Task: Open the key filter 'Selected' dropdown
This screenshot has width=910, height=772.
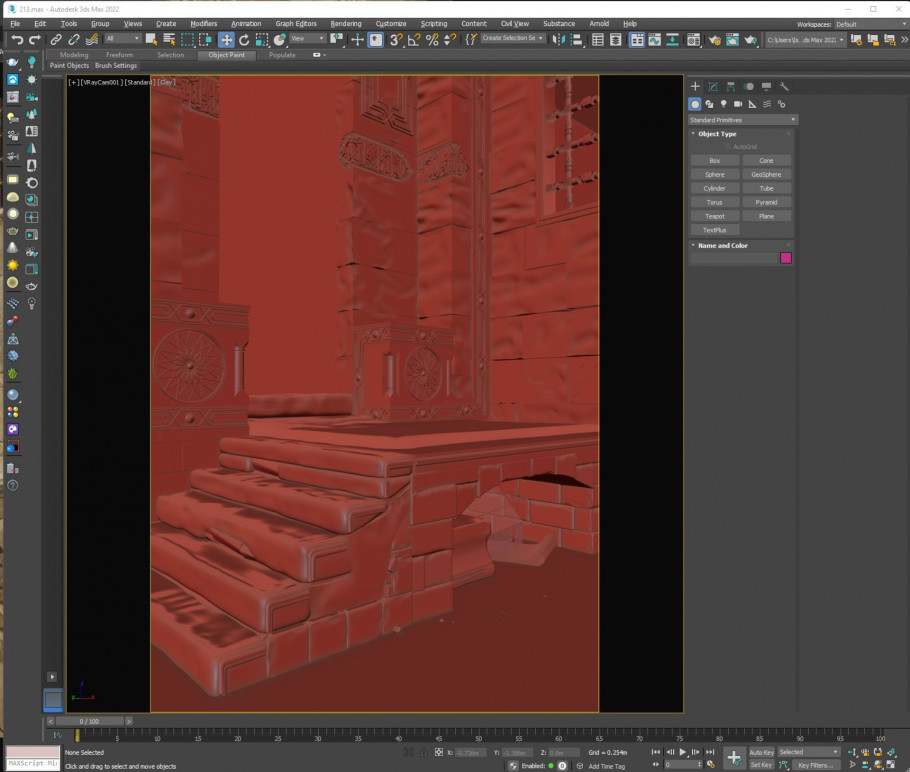Action: 808,752
